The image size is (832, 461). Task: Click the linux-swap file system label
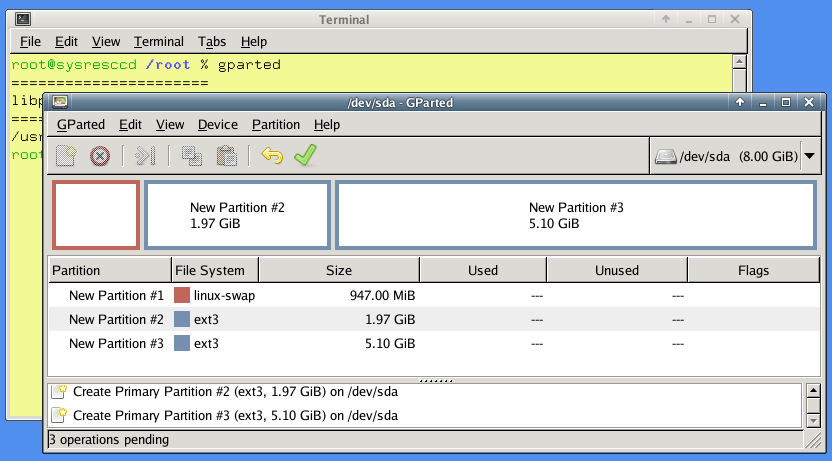point(224,295)
